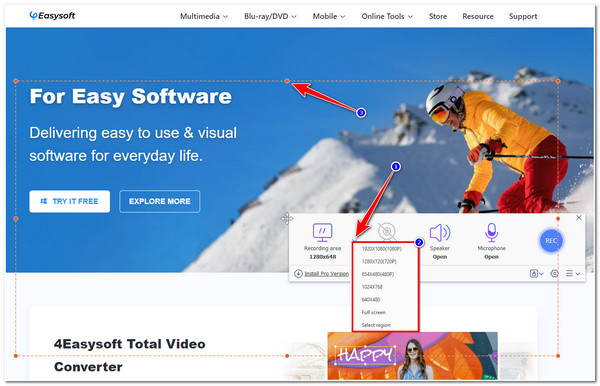Choose Select region in the dropdown
Viewport: 600px width, 386px height.
[x=376, y=325]
